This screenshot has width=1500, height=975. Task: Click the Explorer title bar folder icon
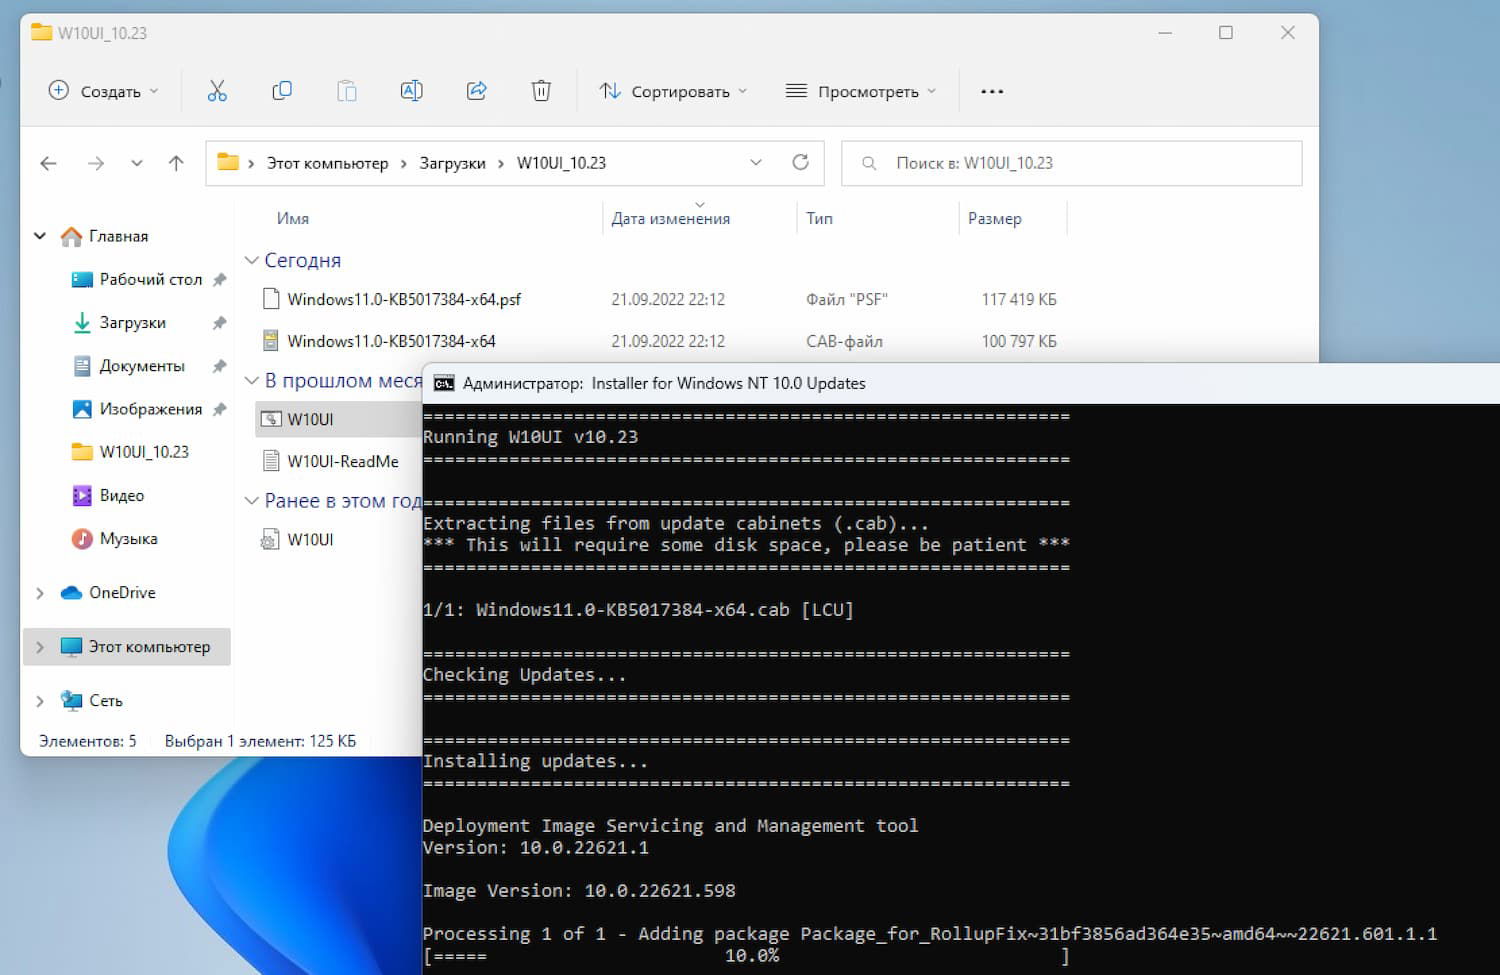point(41,32)
